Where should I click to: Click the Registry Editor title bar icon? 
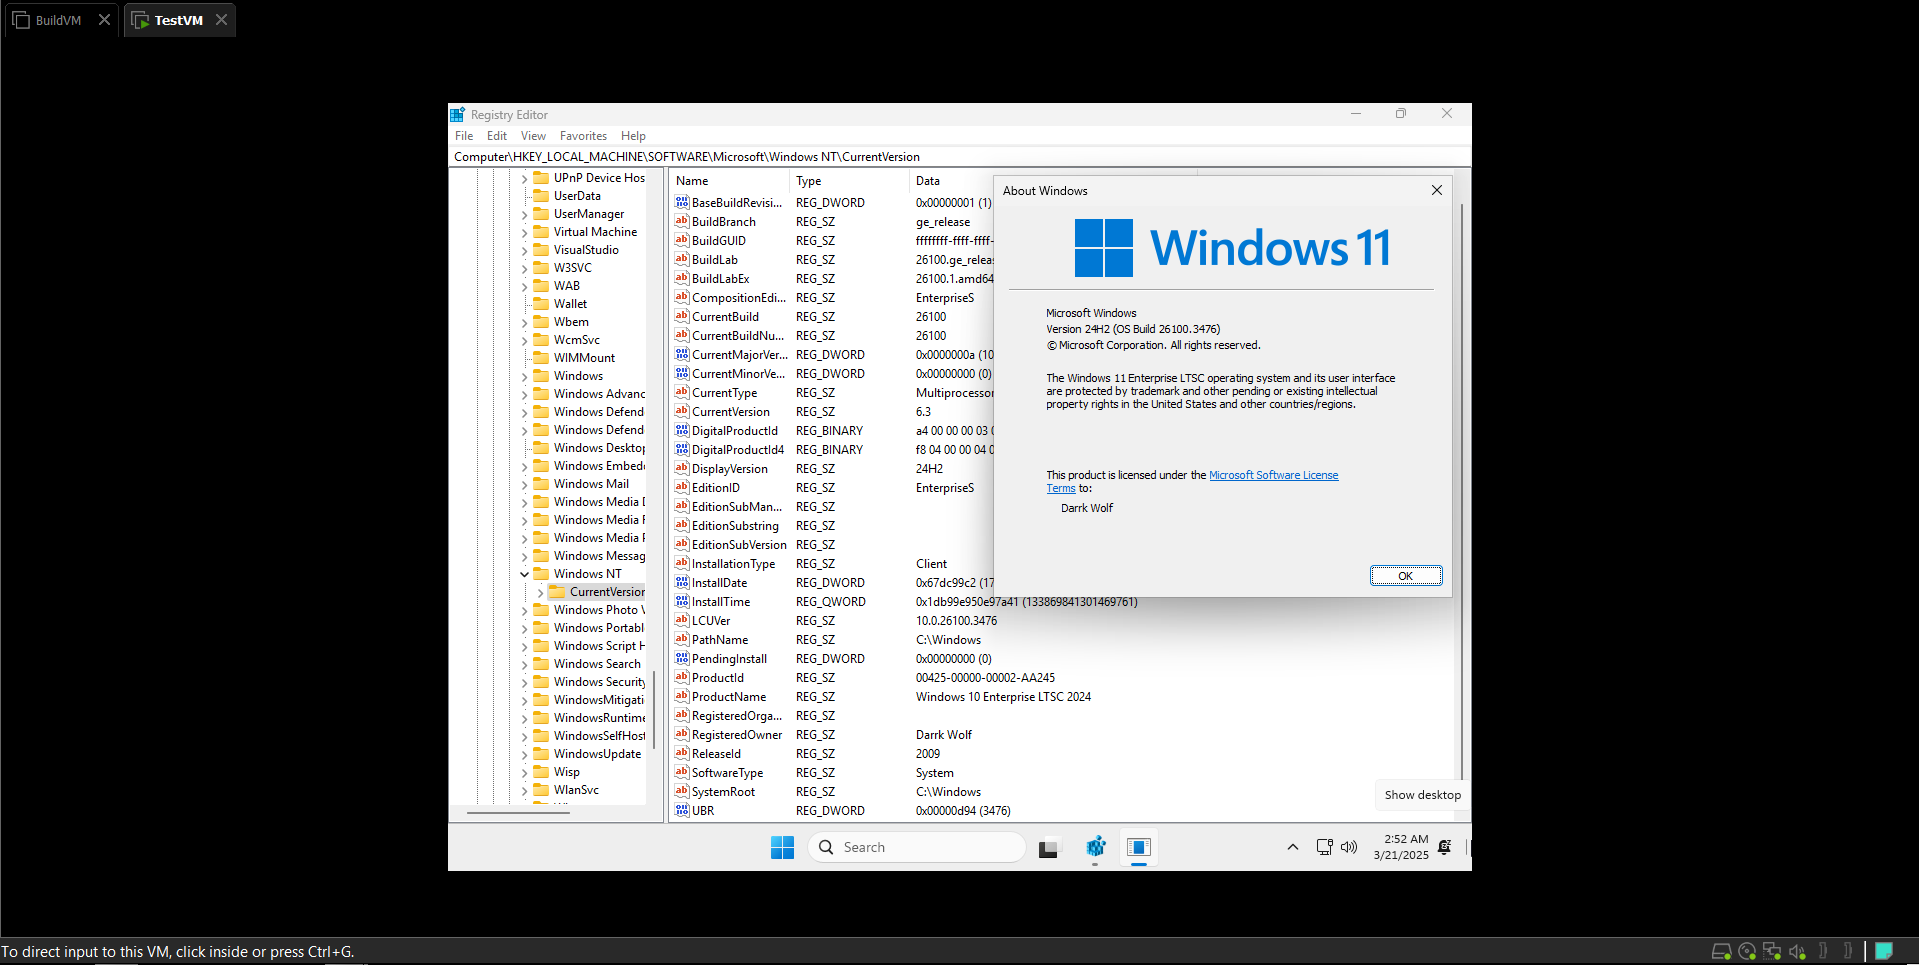458,115
